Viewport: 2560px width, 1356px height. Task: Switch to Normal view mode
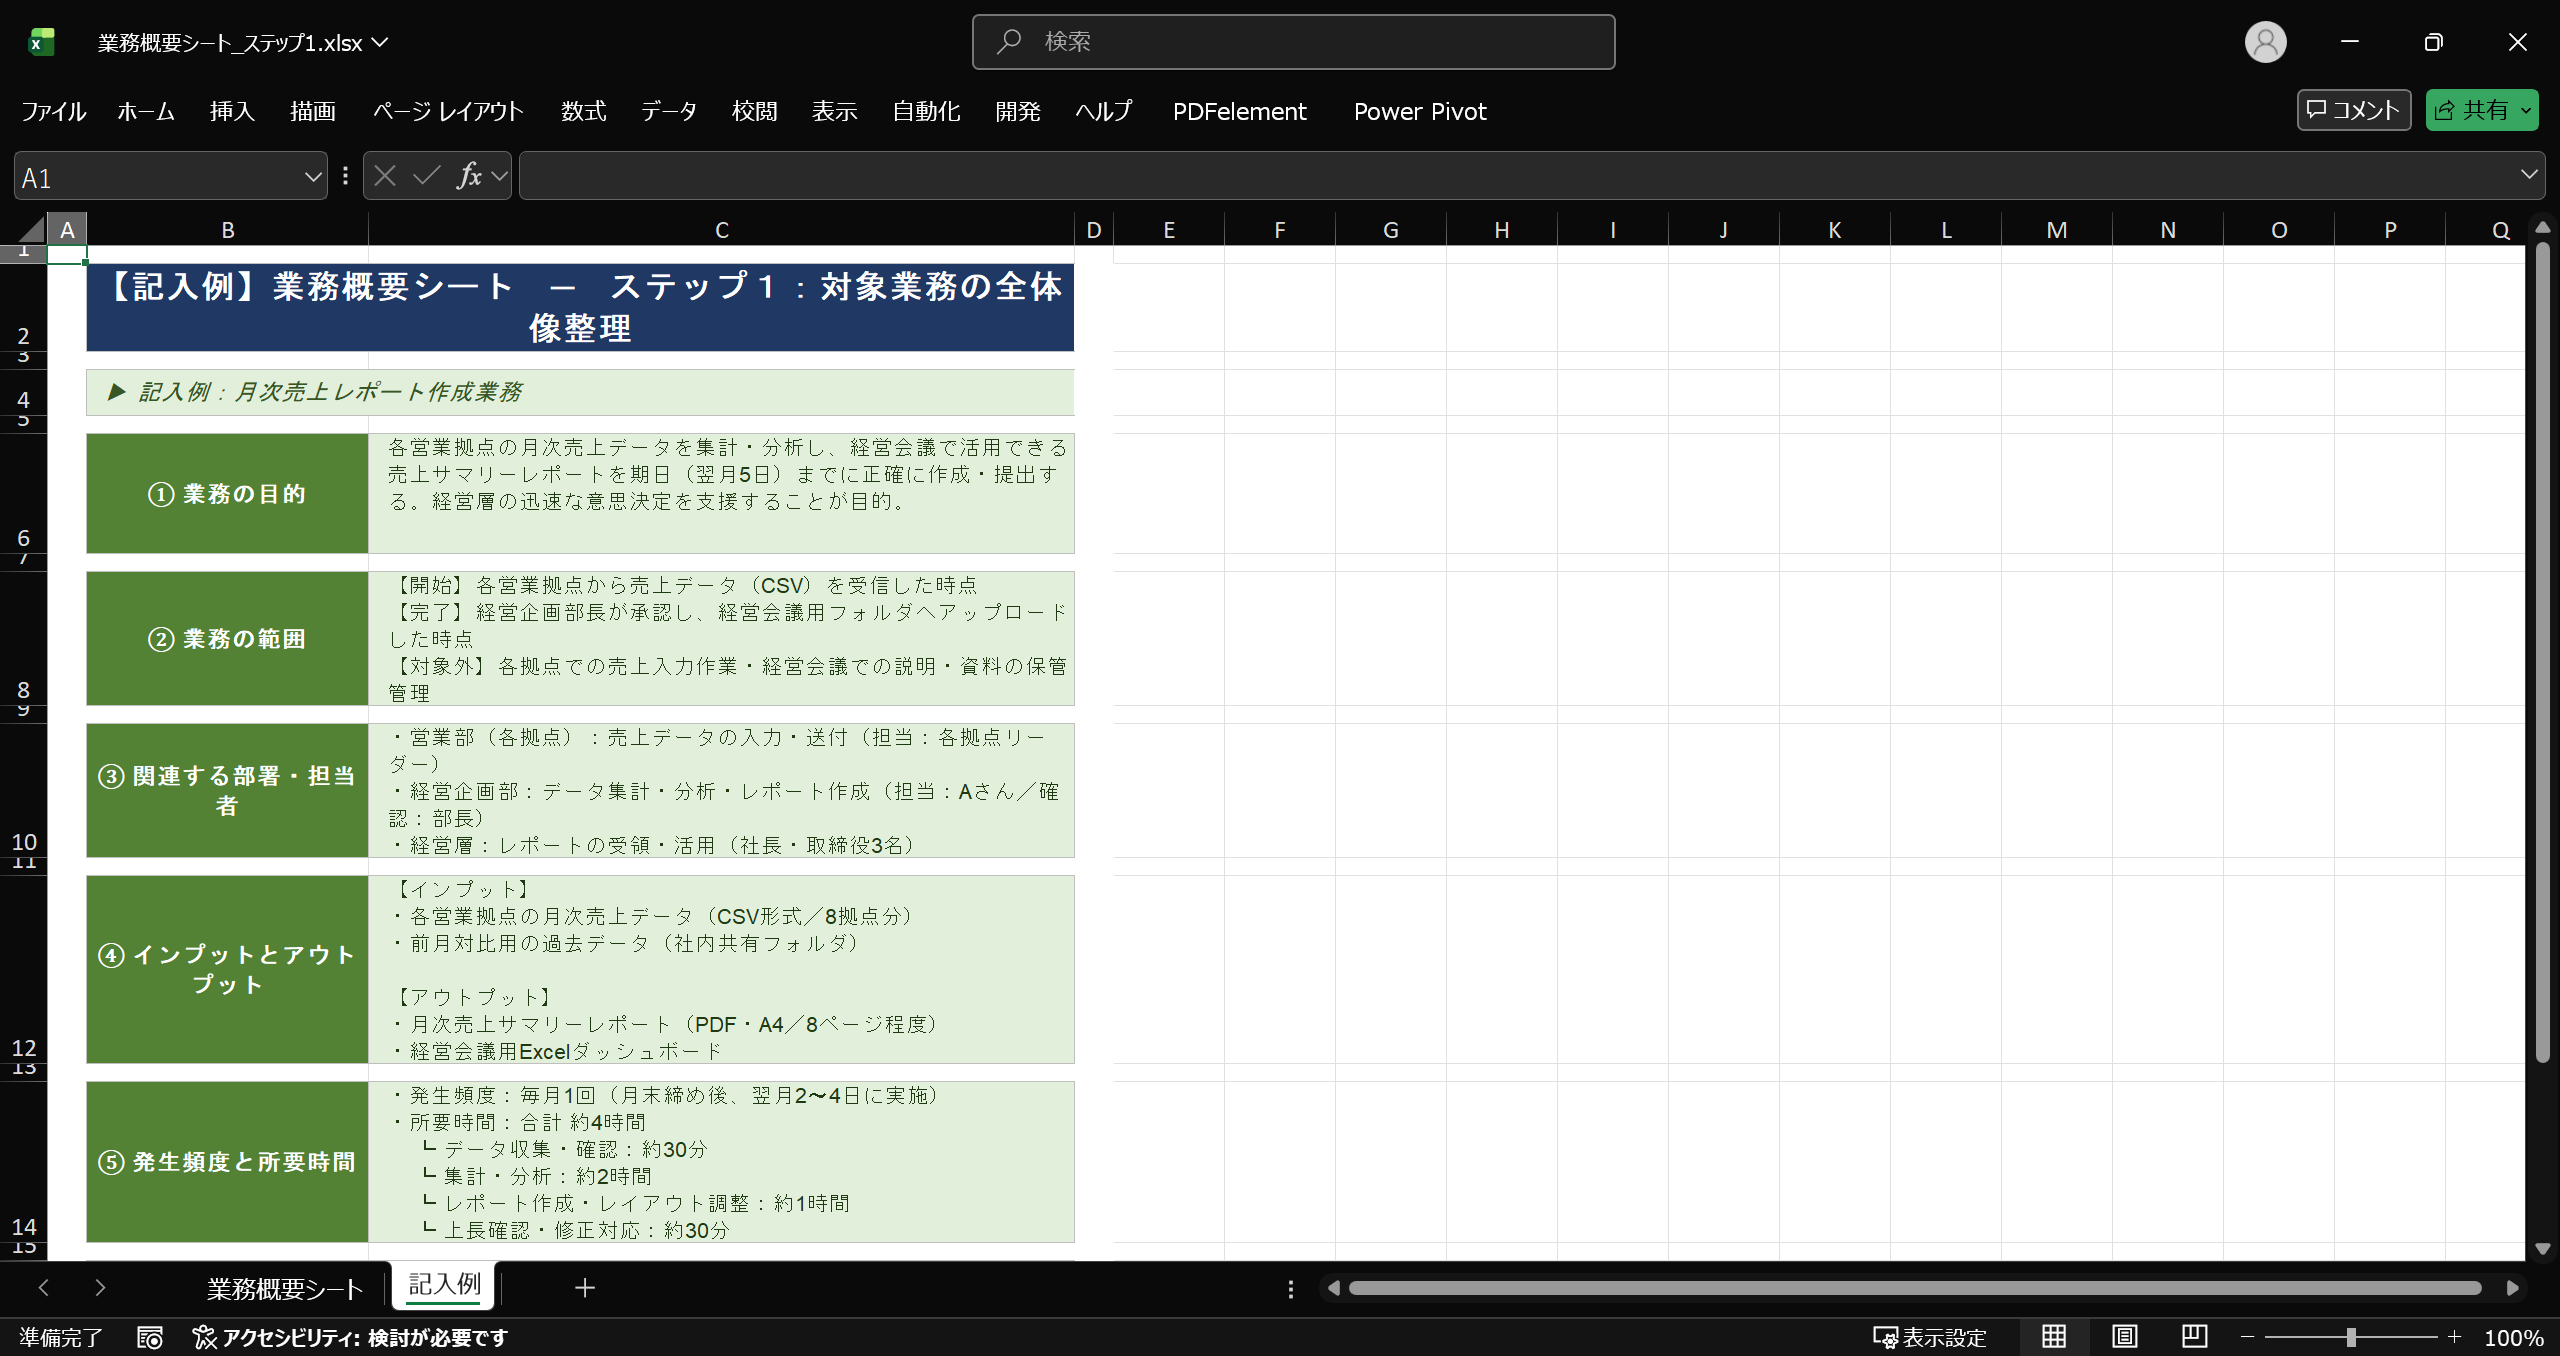tap(2054, 1336)
